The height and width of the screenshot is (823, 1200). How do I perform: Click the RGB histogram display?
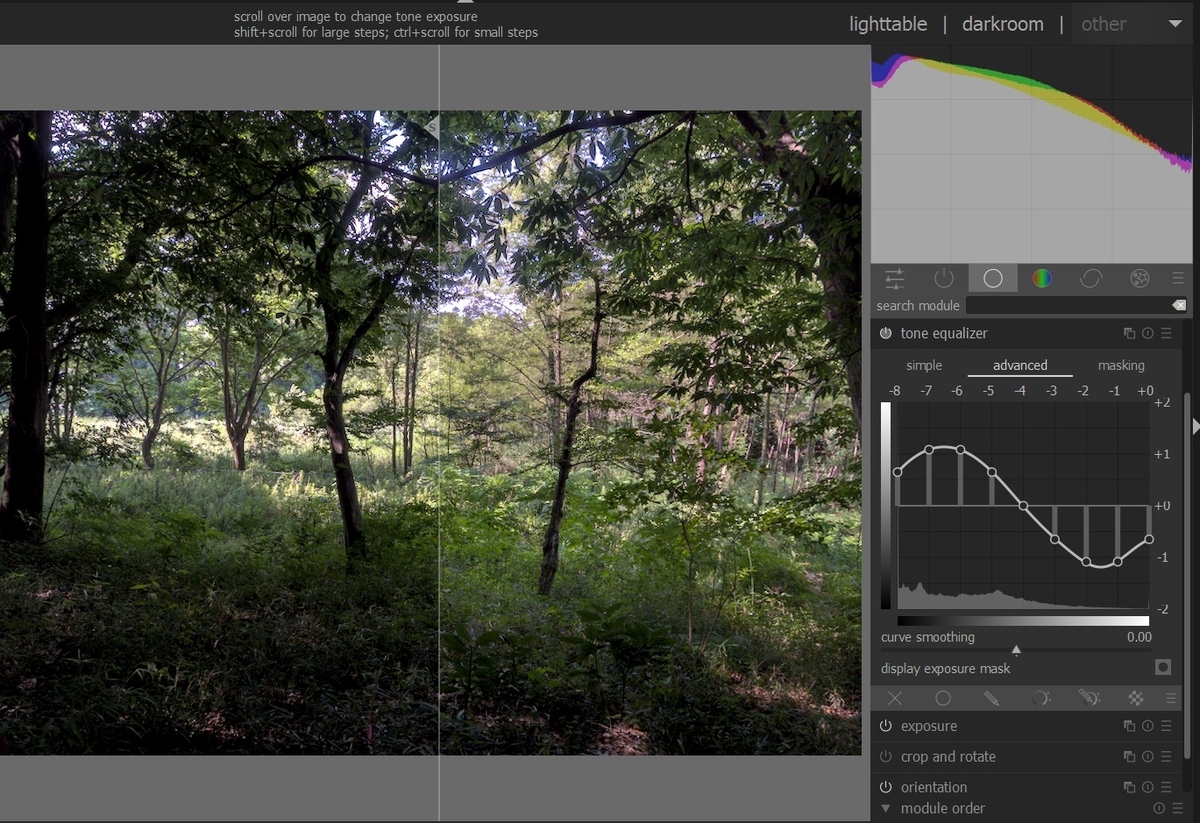coord(1031,154)
